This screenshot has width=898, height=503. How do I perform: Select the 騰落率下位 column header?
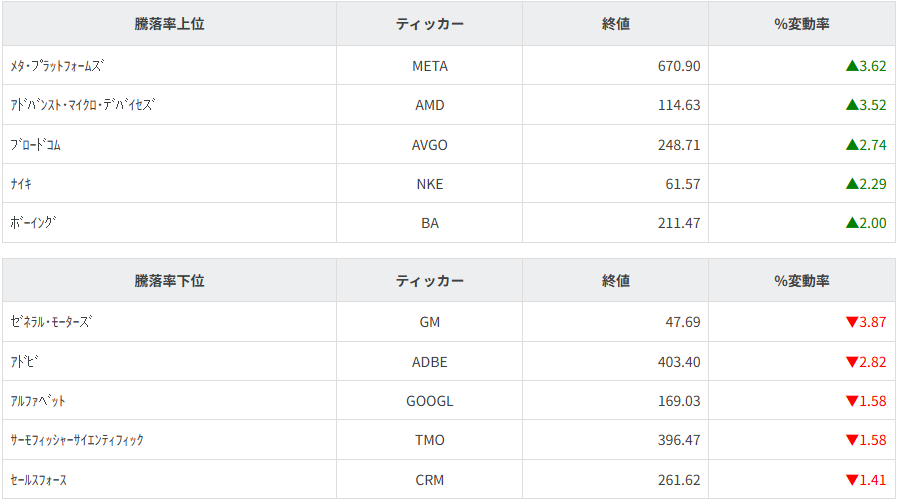[x=169, y=281]
